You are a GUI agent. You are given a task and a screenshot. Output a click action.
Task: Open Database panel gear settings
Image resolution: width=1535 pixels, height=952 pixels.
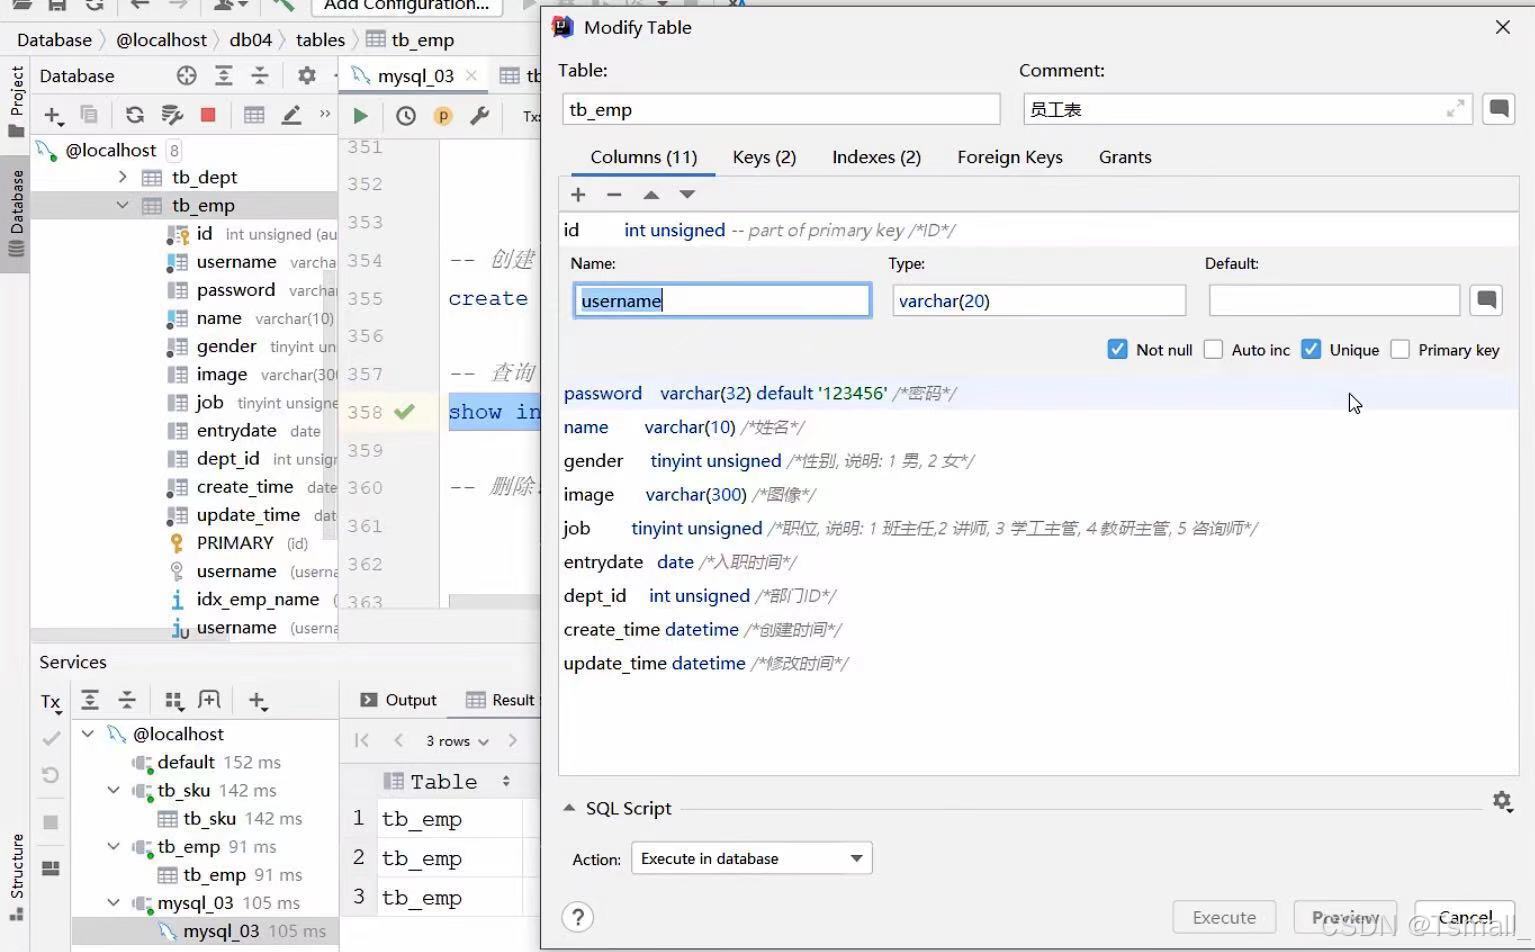coord(306,75)
